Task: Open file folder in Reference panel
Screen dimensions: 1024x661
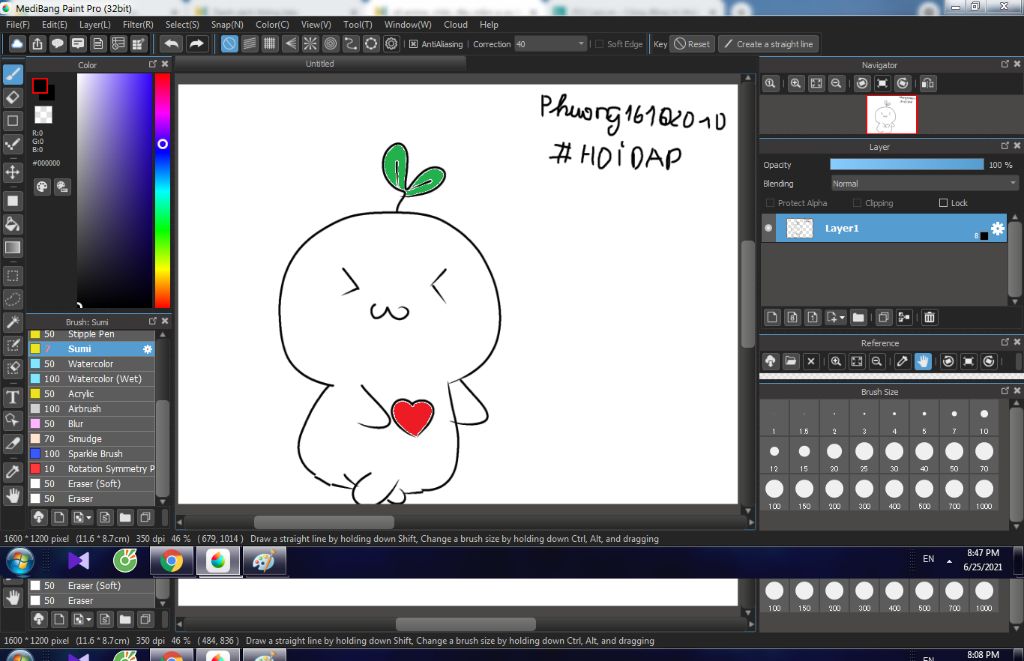Action: (791, 361)
